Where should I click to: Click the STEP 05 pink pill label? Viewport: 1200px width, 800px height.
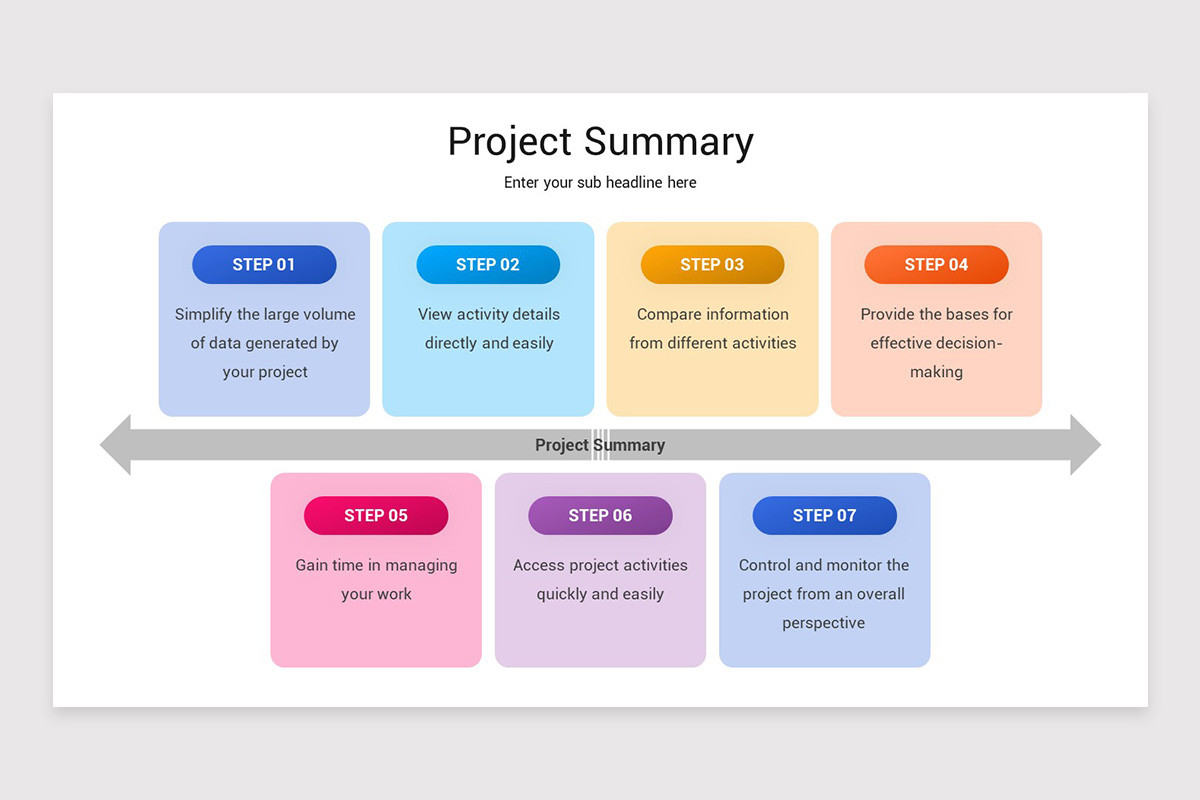coord(376,516)
